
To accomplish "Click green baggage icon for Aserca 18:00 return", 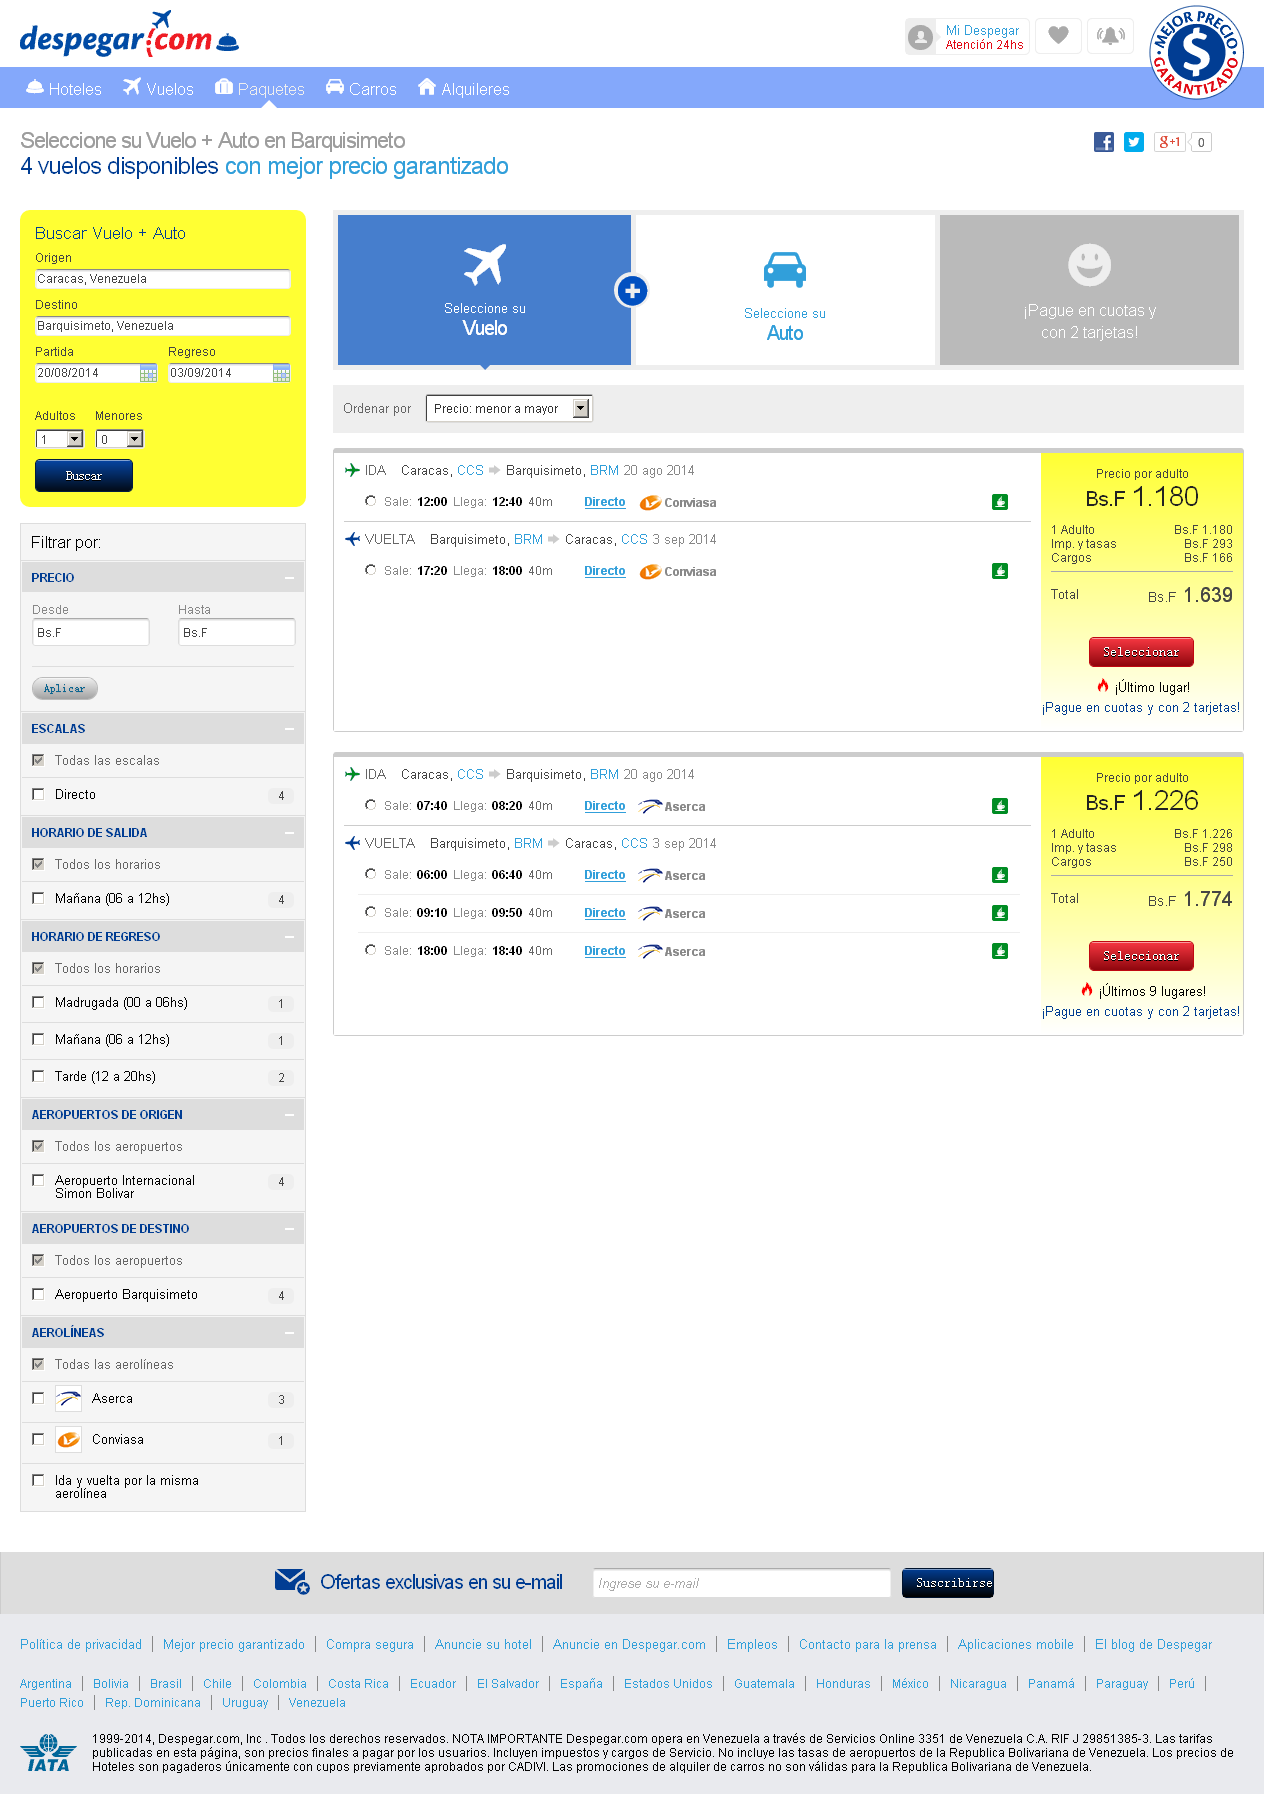I will 1000,951.
